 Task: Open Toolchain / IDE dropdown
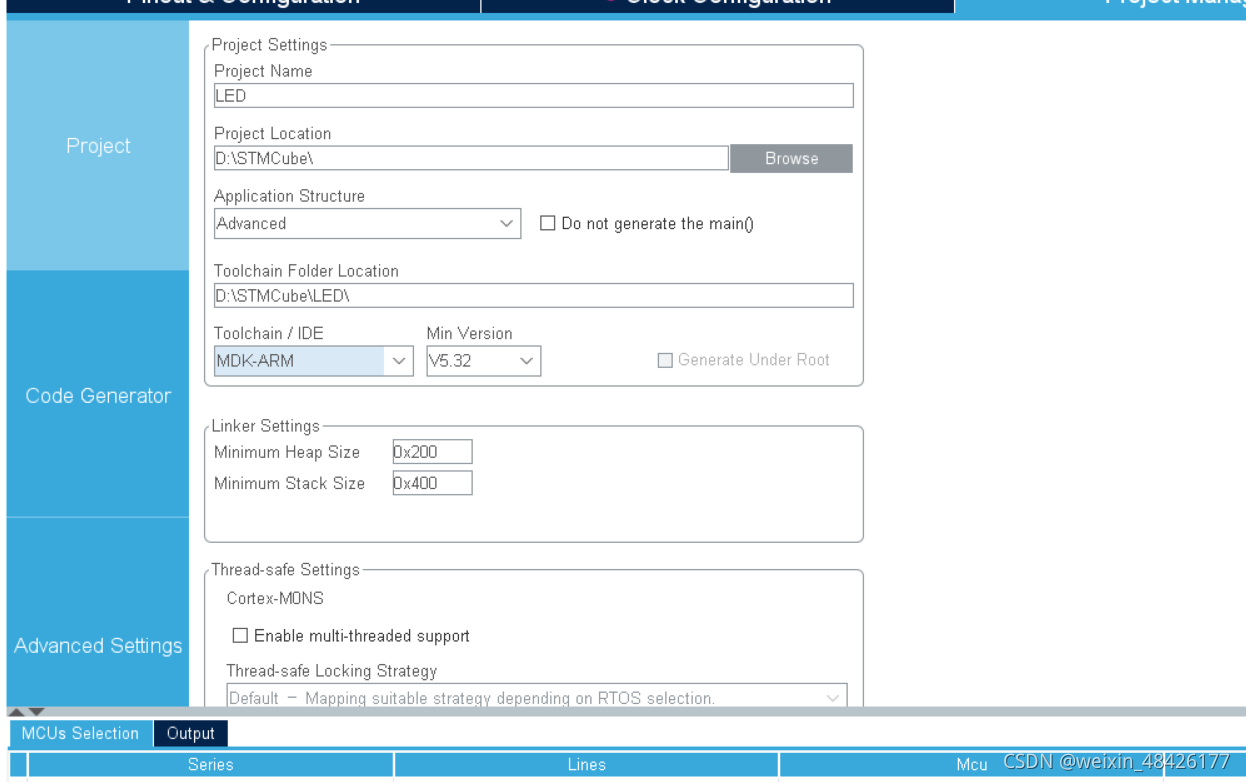click(x=313, y=360)
